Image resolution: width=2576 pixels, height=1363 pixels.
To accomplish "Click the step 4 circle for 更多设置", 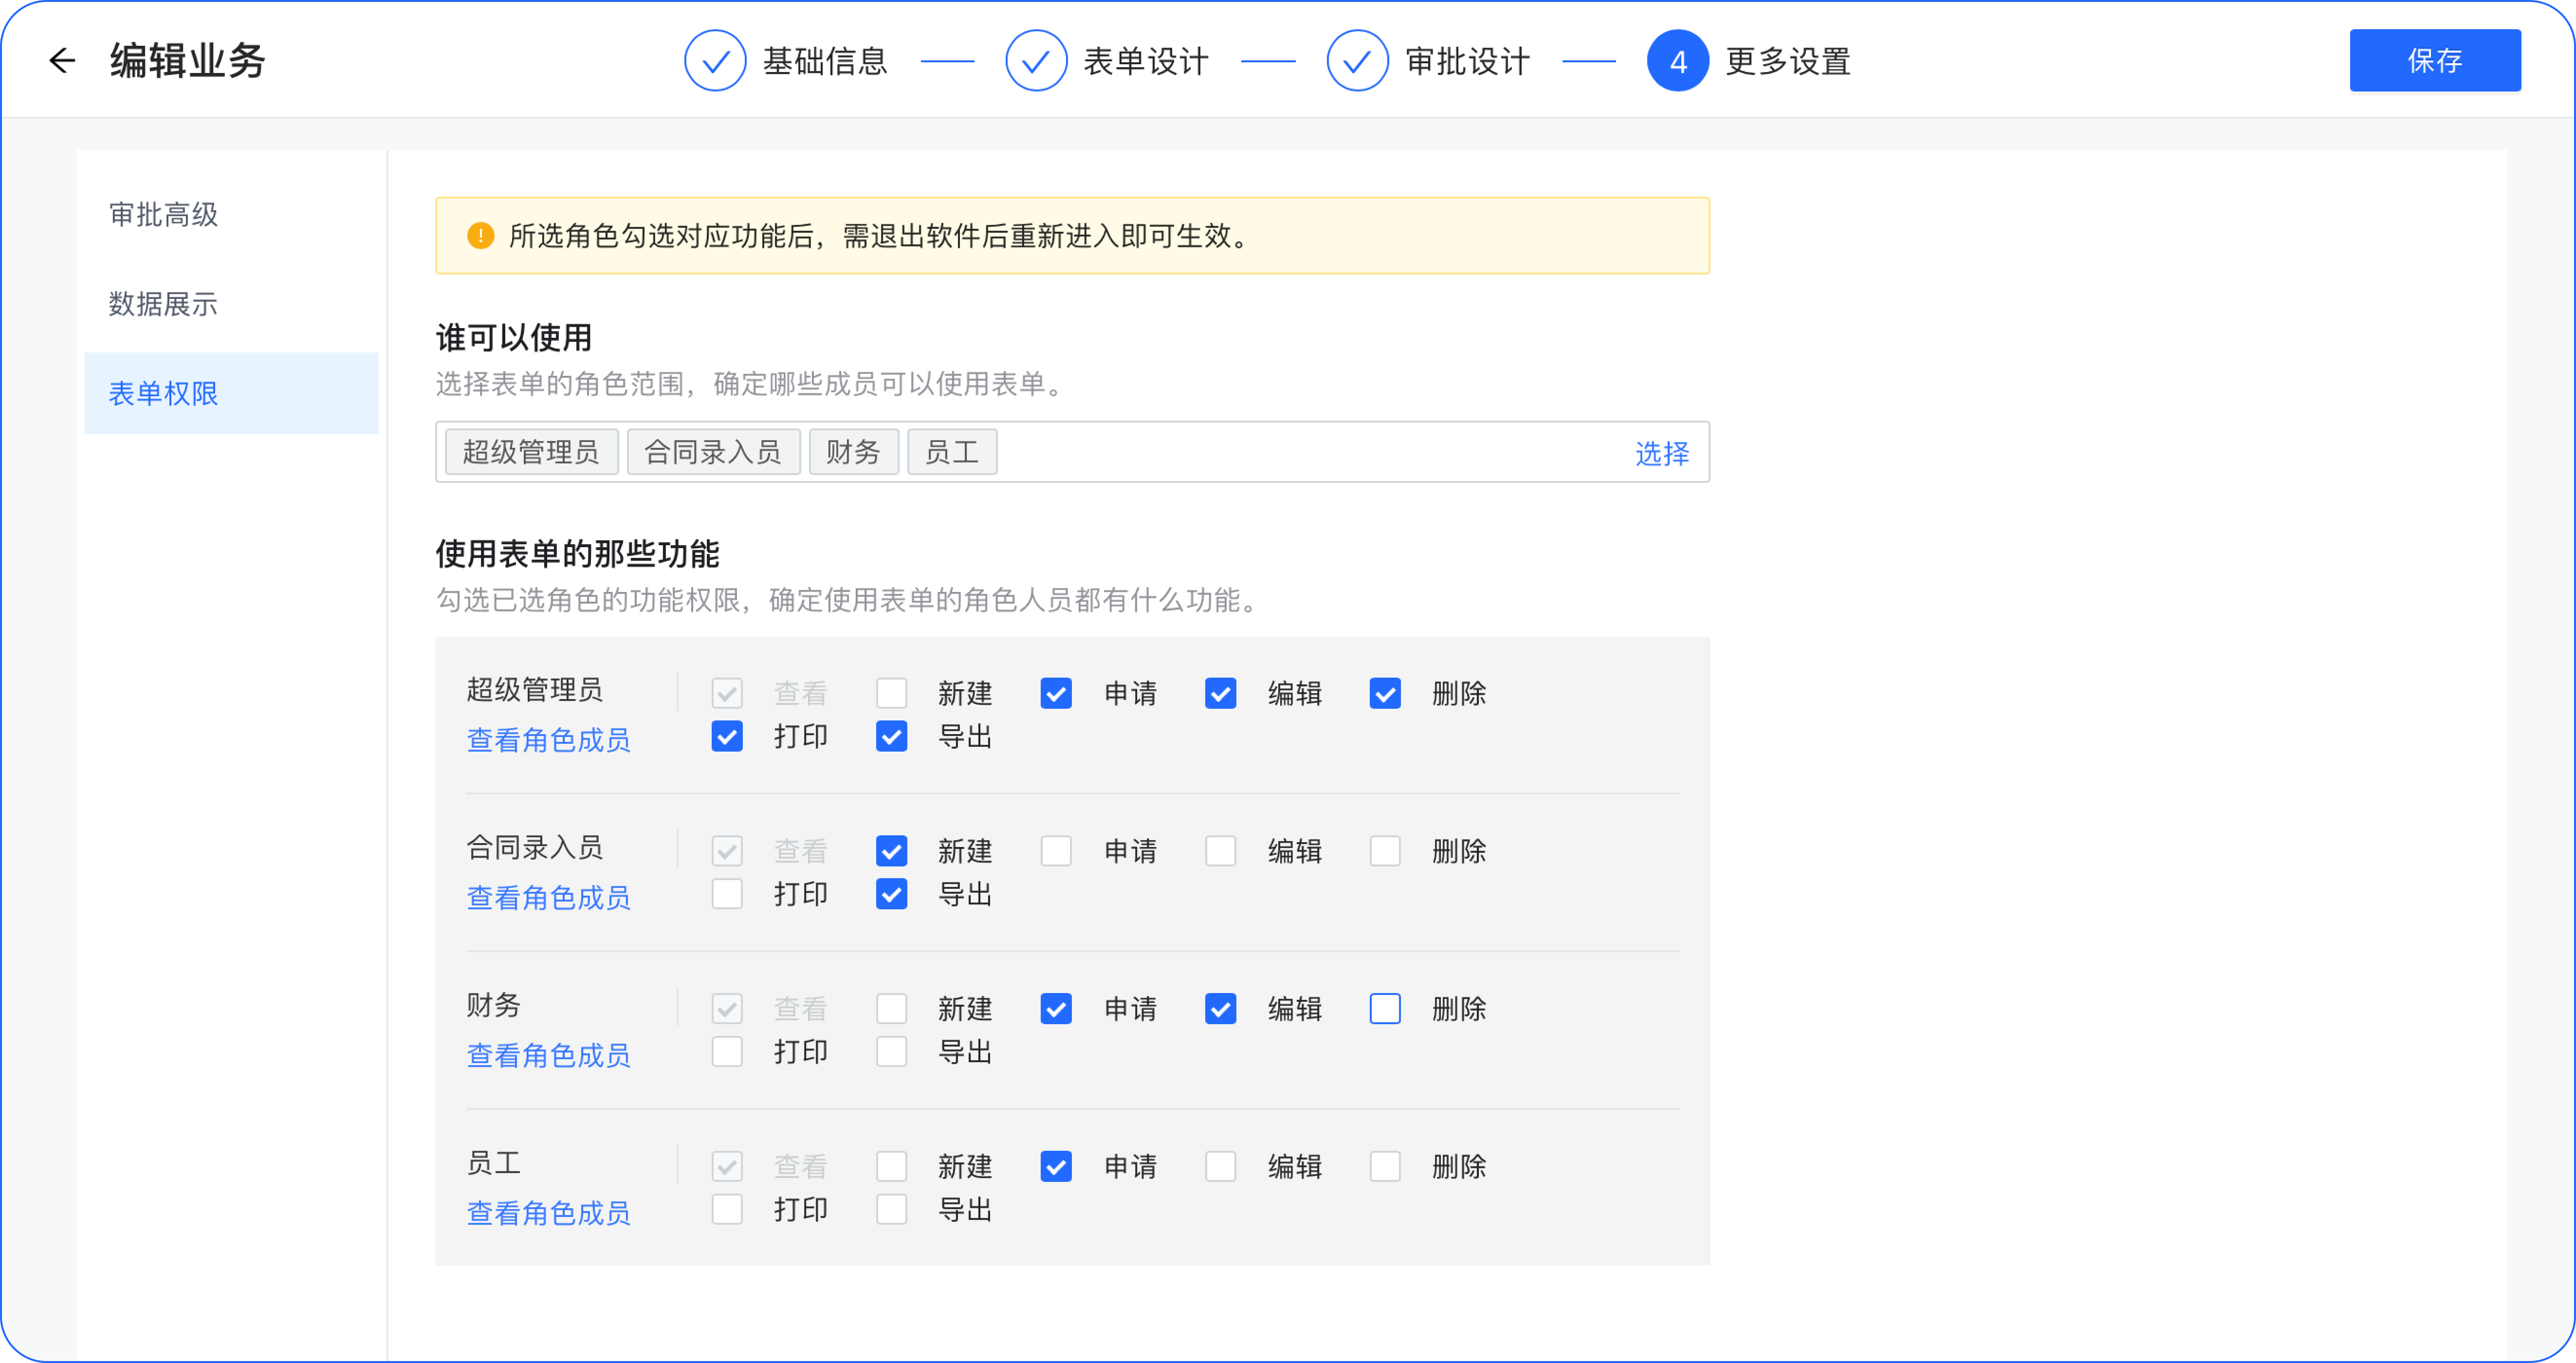I will point(1678,61).
